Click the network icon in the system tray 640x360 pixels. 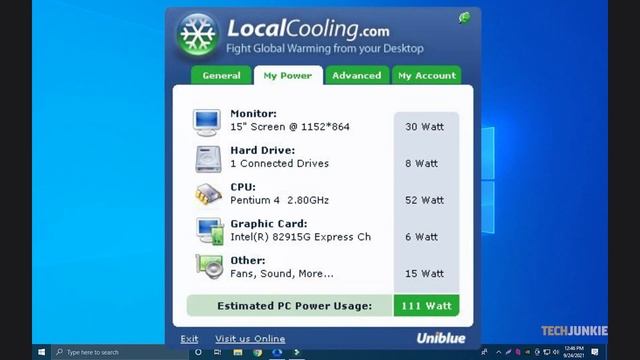pos(547,352)
